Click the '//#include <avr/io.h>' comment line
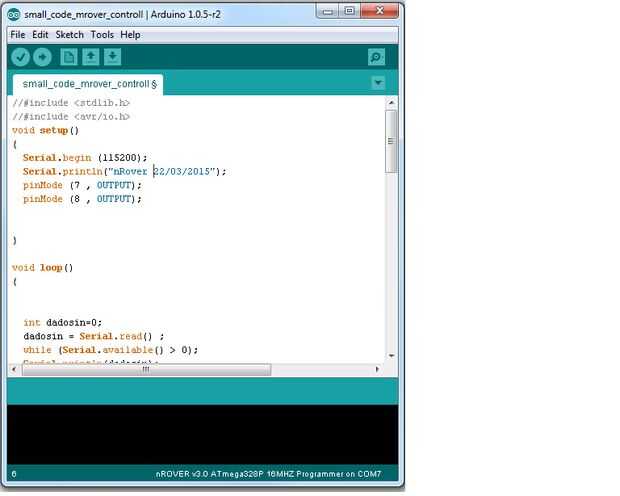 coord(71,117)
